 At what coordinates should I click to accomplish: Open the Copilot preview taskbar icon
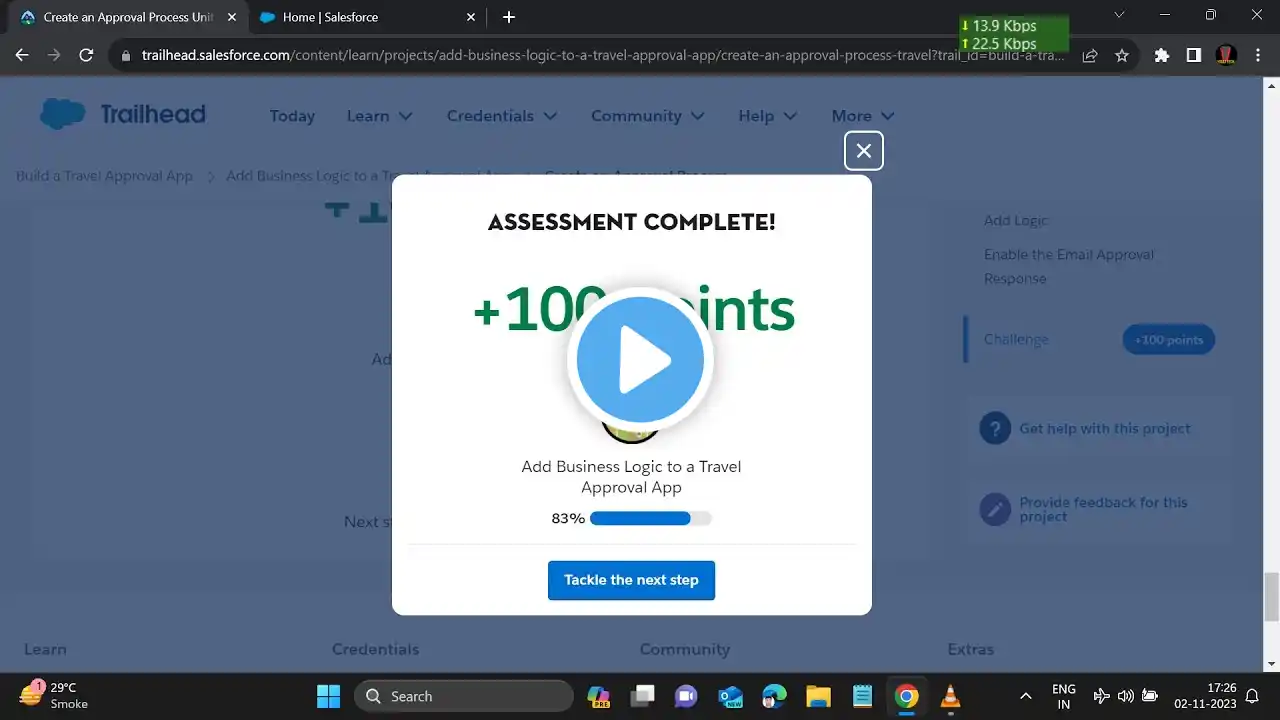tap(599, 696)
